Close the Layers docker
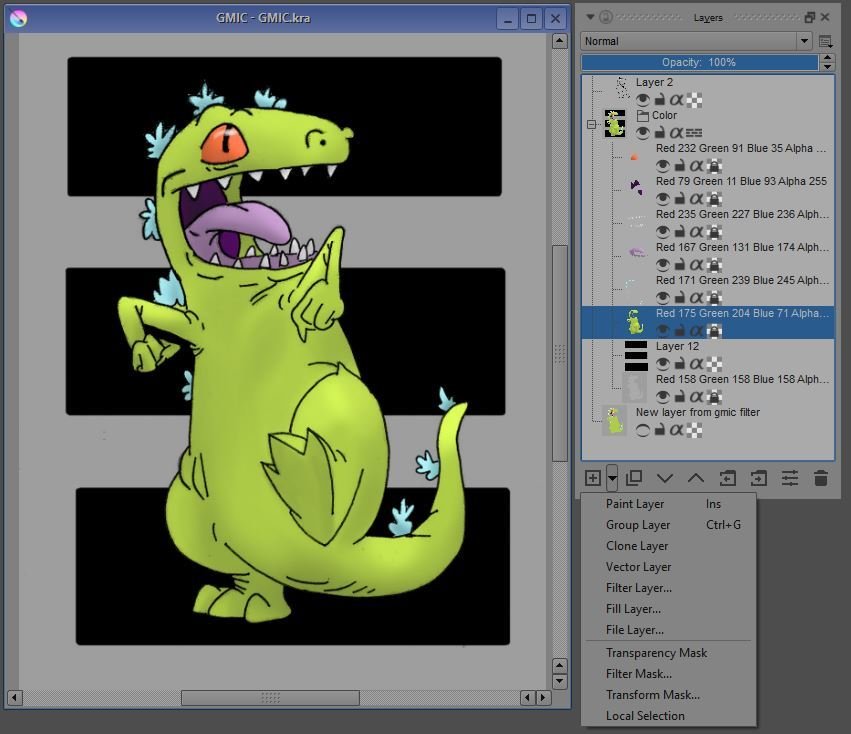 [x=825, y=17]
